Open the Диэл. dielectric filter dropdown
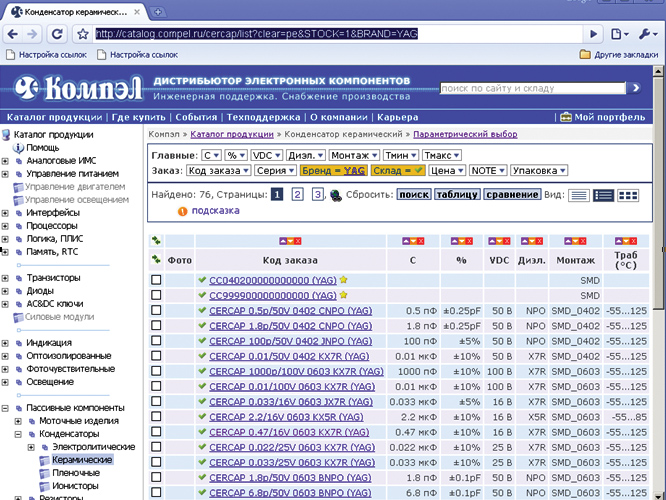This screenshot has width=666, height=500. click(x=306, y=155)
